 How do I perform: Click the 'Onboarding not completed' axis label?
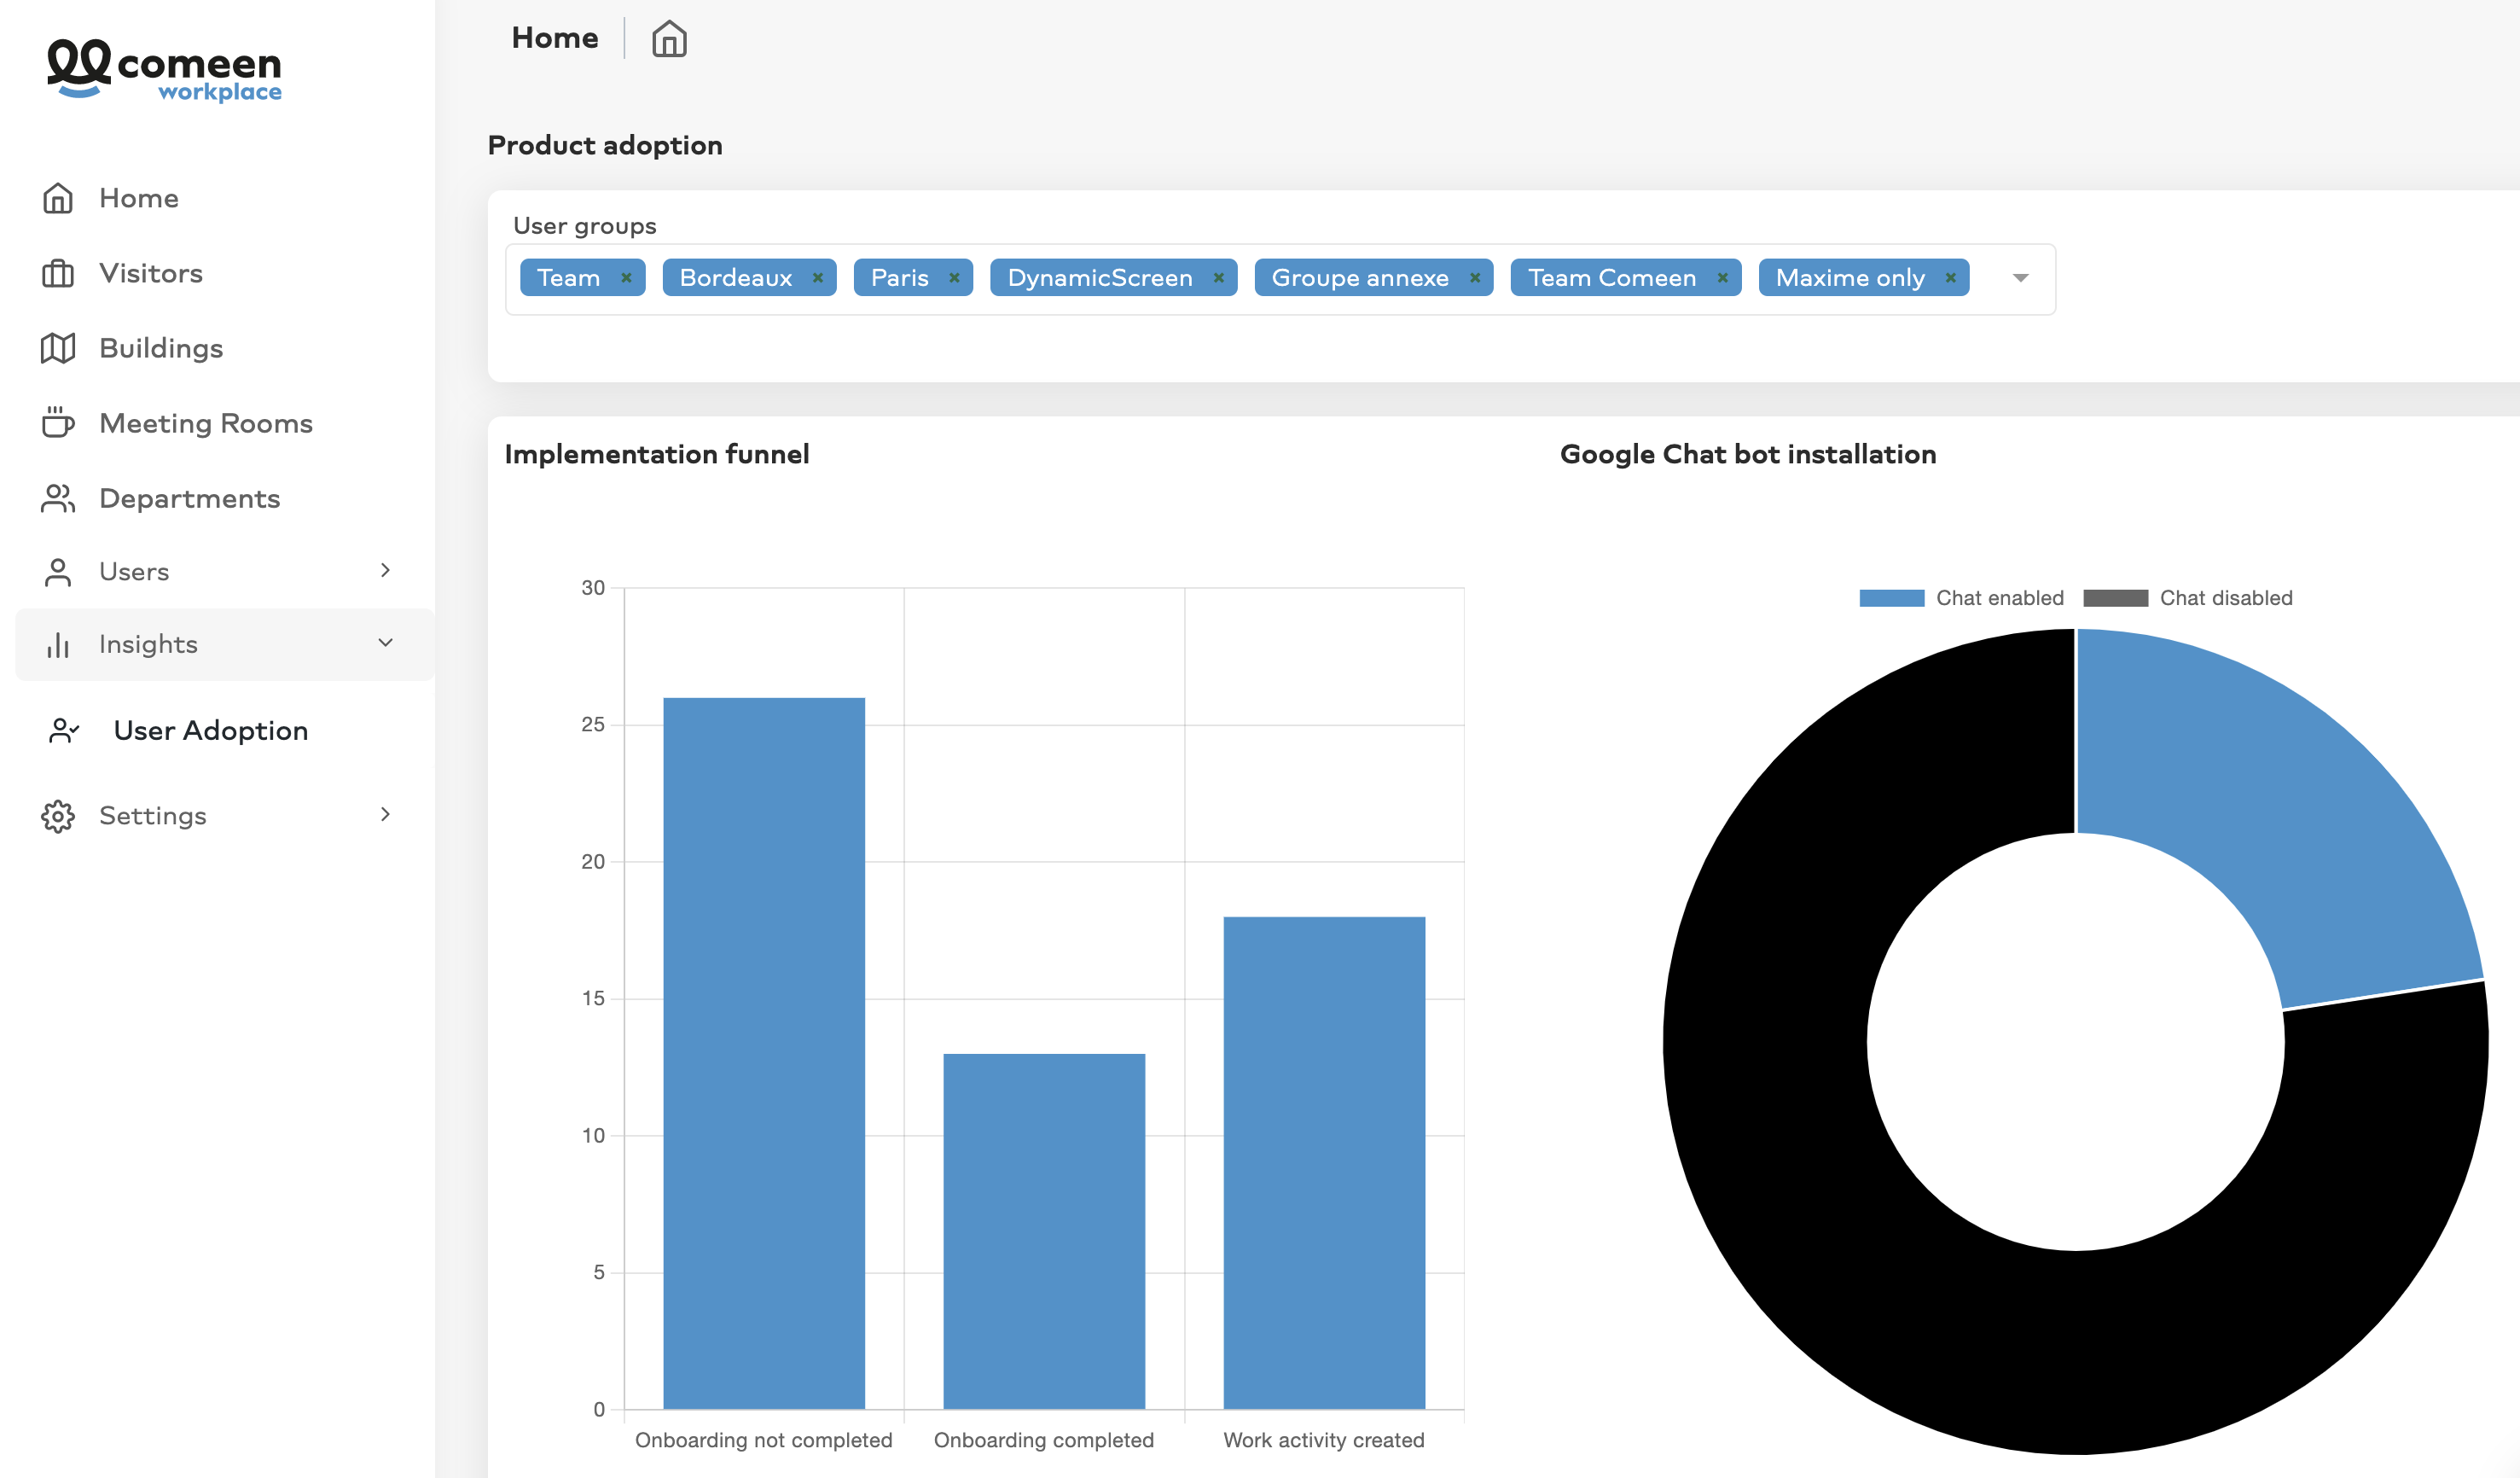click(x=764, y=1440)
